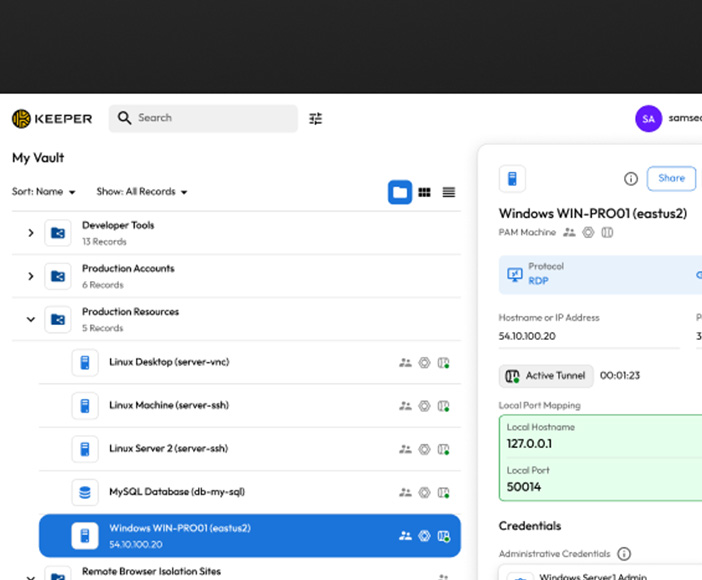The width and height of the screenshot is (702, 580).
Task: Click the 54.10.100.20 hostname field
Action: tap(589, 336)
